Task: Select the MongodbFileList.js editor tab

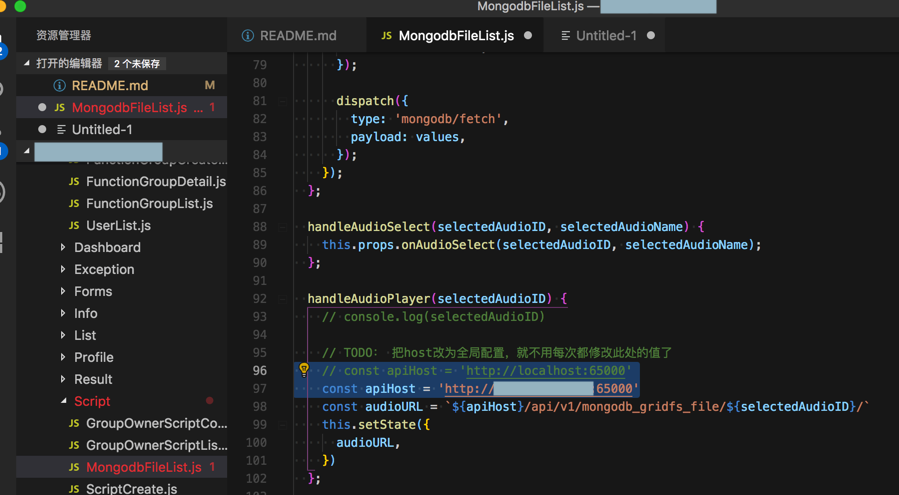Action: pos(455,36)
